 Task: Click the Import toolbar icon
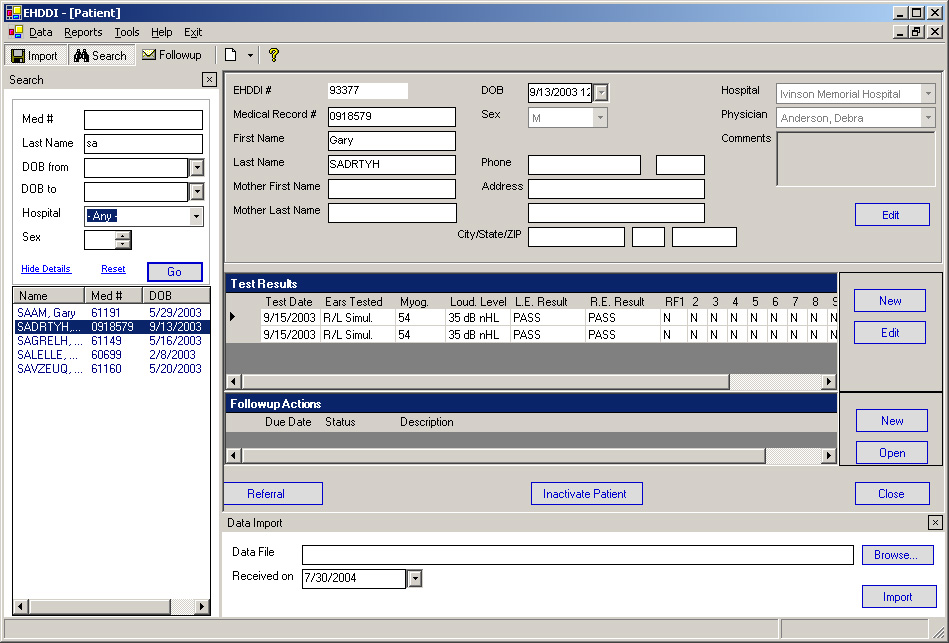[34, 56]
